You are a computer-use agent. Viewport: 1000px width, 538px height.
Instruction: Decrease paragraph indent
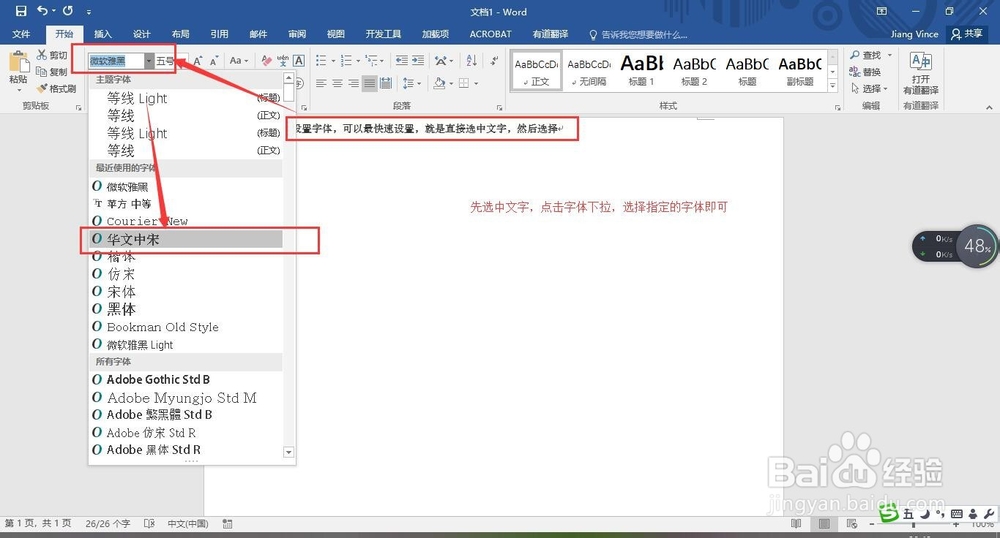402,61
